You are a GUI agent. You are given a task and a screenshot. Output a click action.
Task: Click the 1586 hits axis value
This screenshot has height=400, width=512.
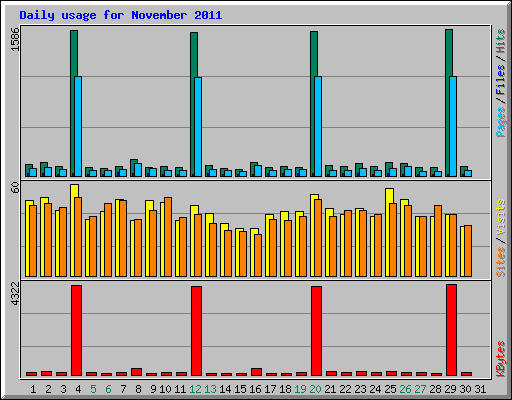(15, 40)
